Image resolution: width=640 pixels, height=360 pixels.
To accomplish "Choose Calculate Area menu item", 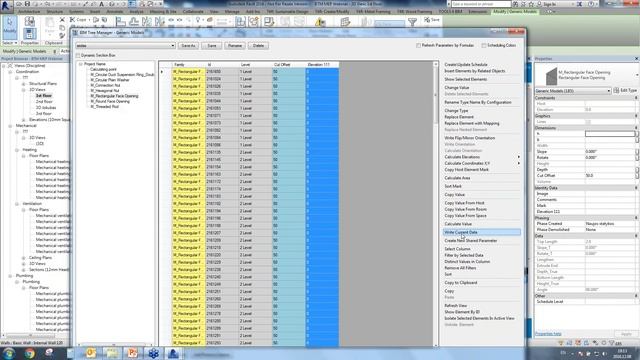I will click(x=457, y=178).
